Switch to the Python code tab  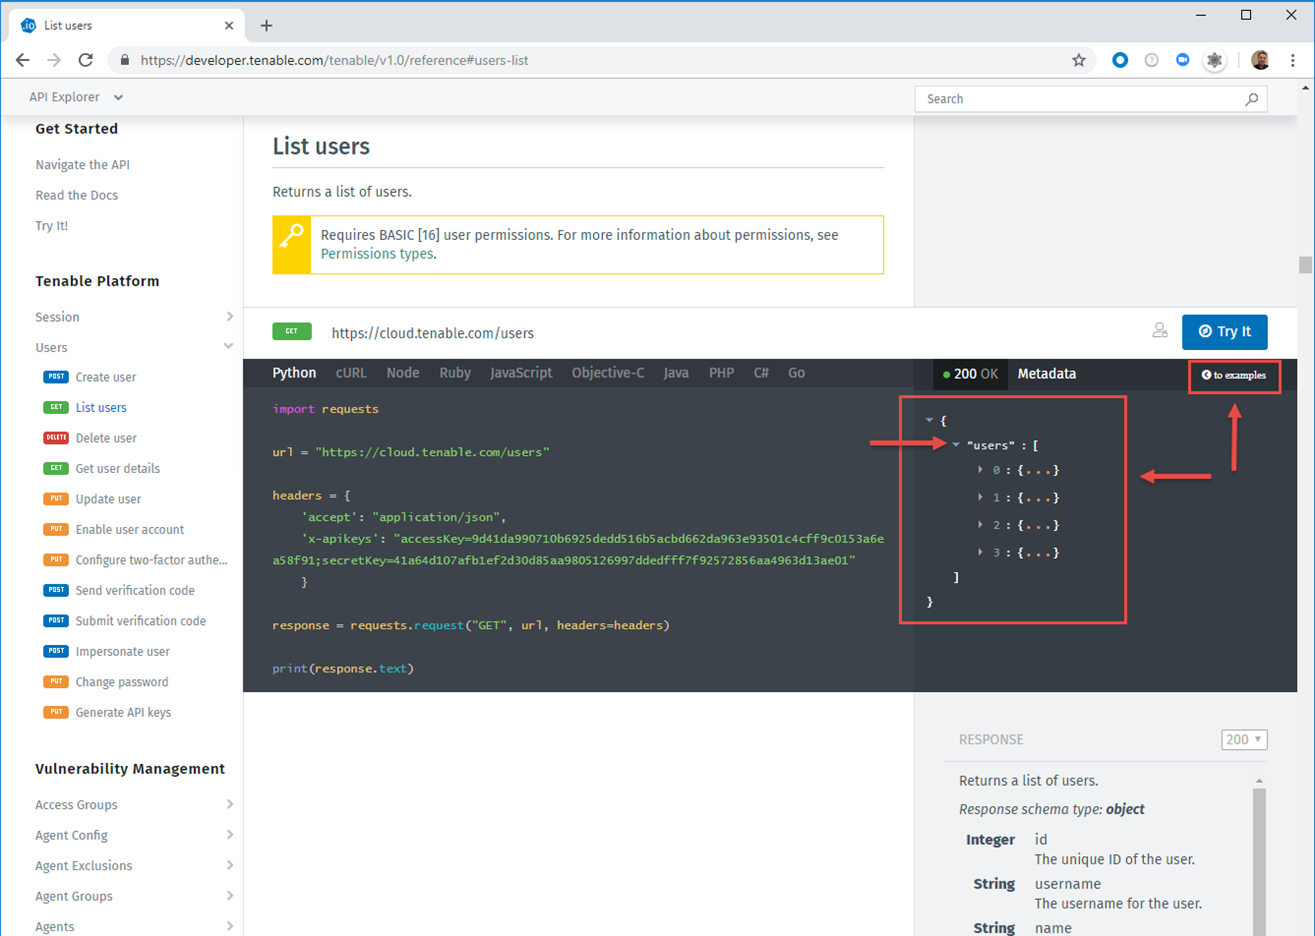(294, 373)
